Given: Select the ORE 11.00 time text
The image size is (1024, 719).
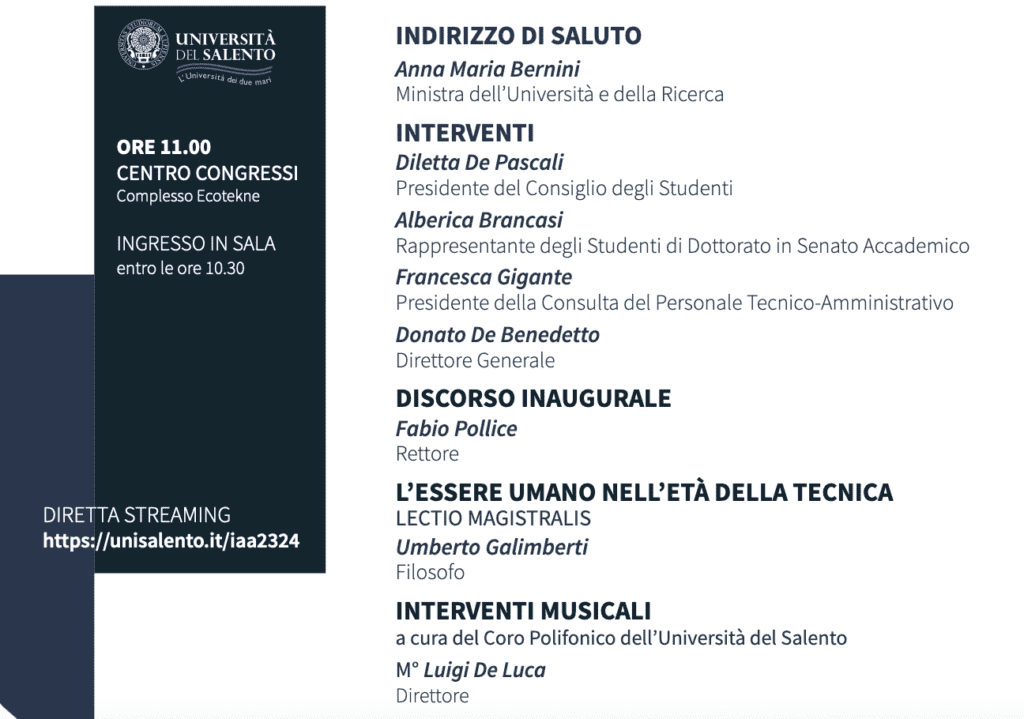Looking at the screenshot, I should [x=164, y=148].
